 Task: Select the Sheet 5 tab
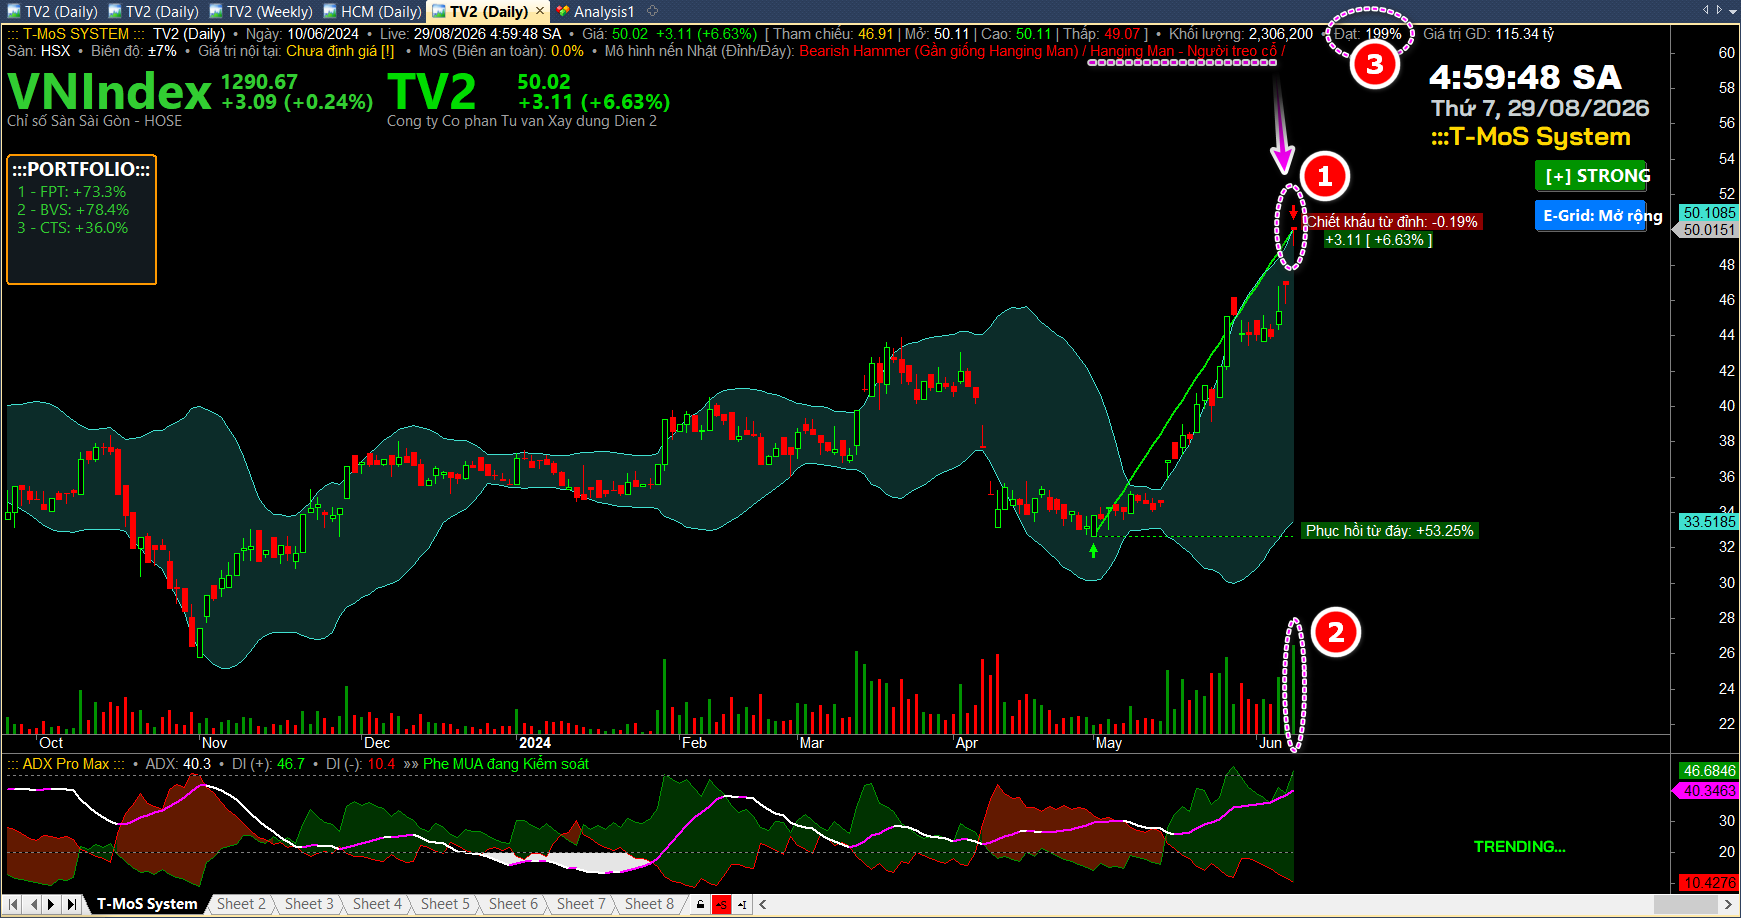point(445,904)
